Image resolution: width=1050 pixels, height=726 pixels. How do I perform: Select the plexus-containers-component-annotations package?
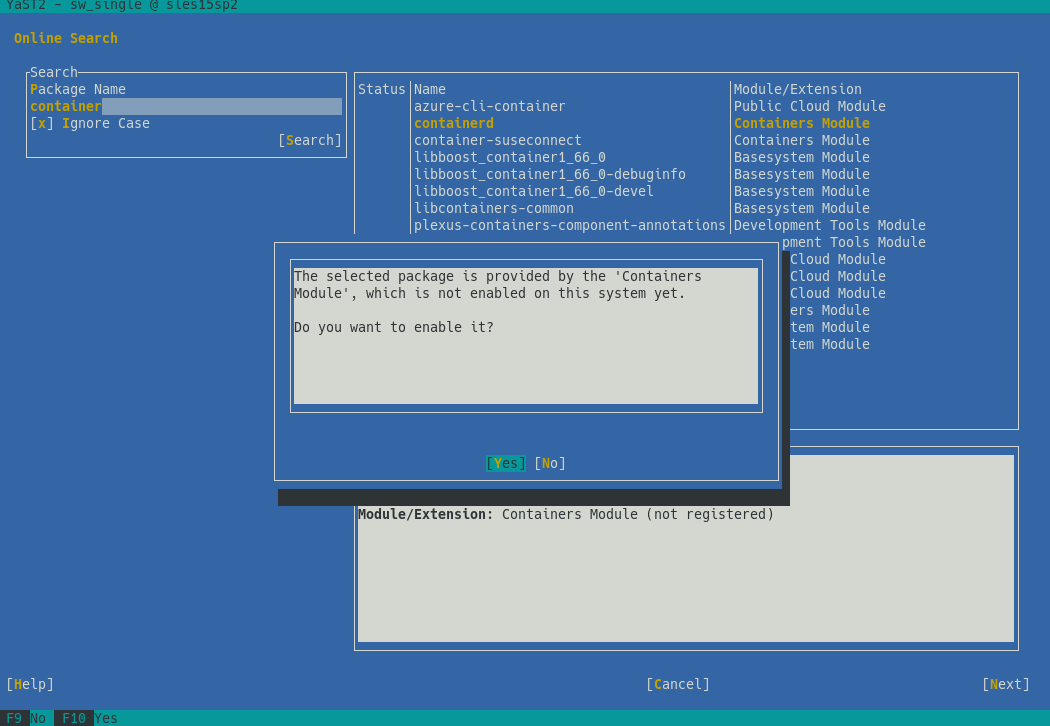pos(569,225)
